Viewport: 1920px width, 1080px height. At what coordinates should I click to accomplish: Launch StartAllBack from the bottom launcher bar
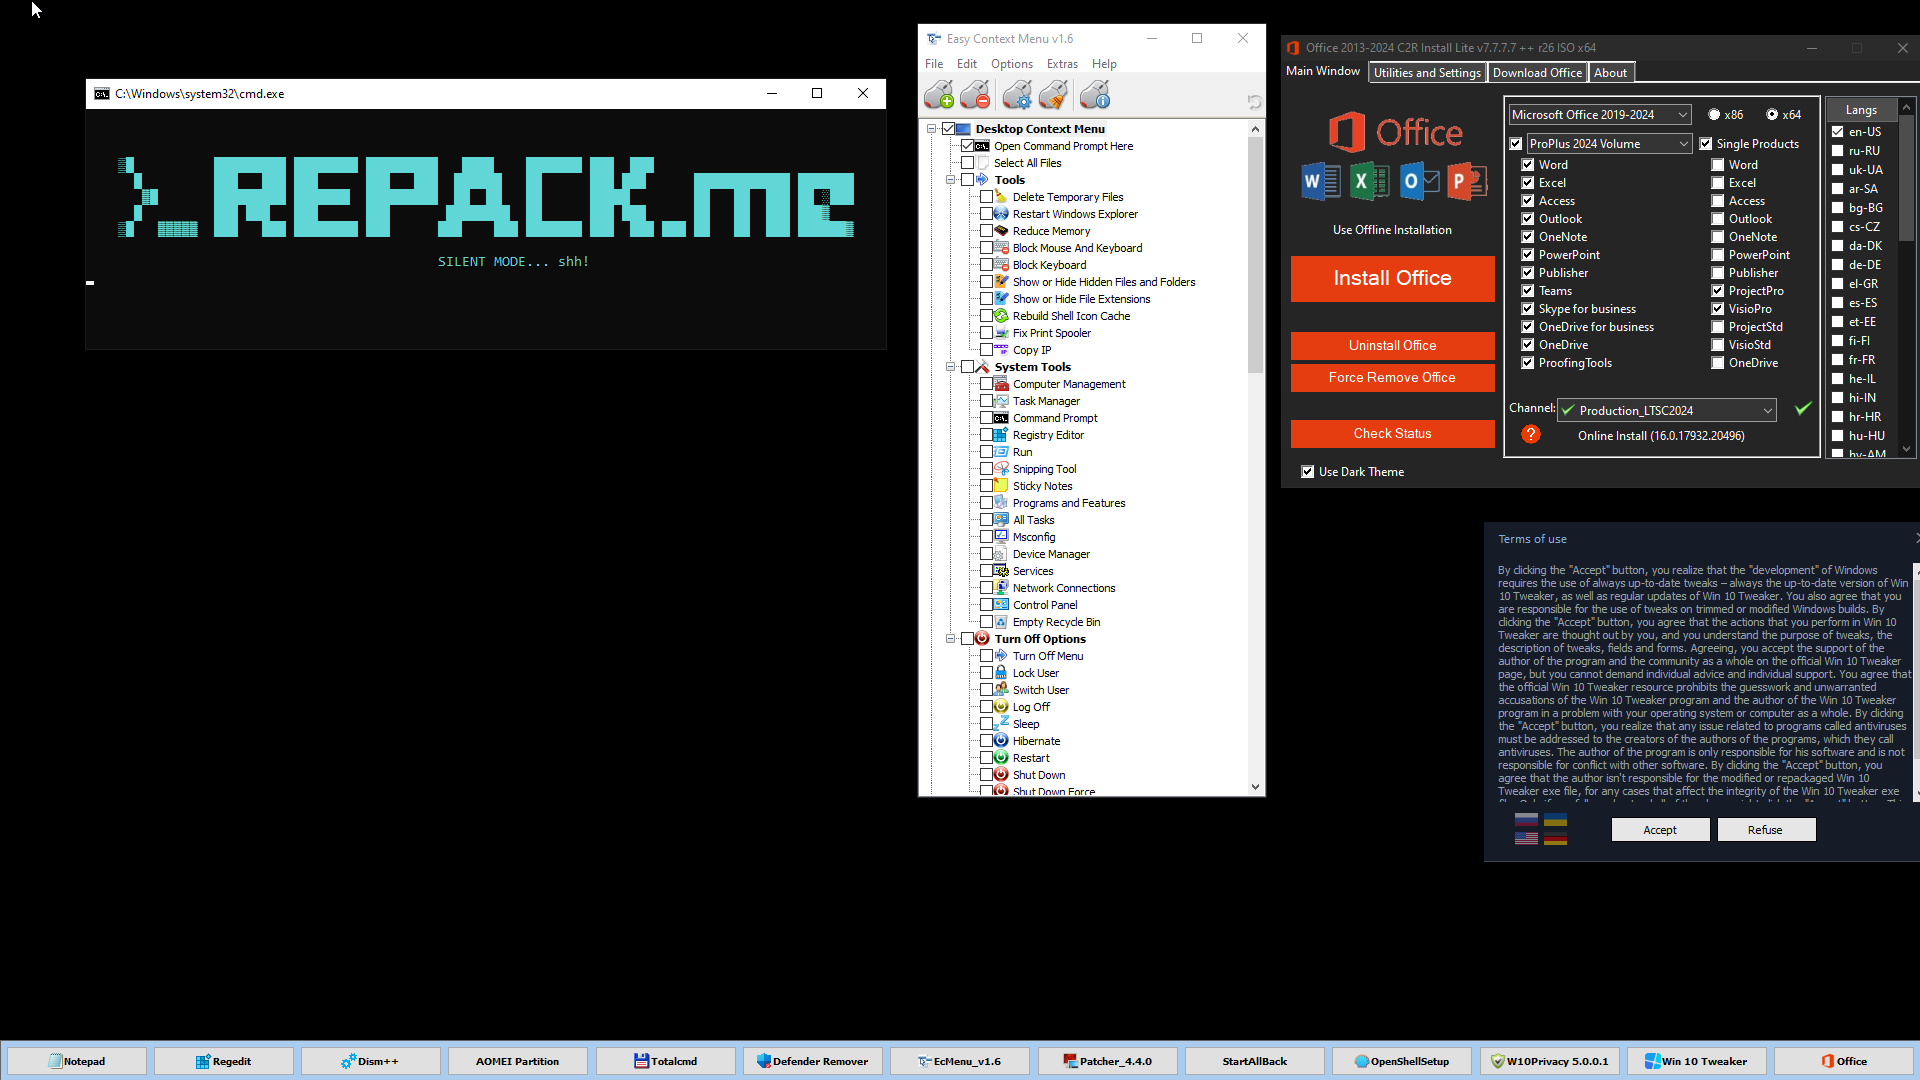coord(1255,1061)
